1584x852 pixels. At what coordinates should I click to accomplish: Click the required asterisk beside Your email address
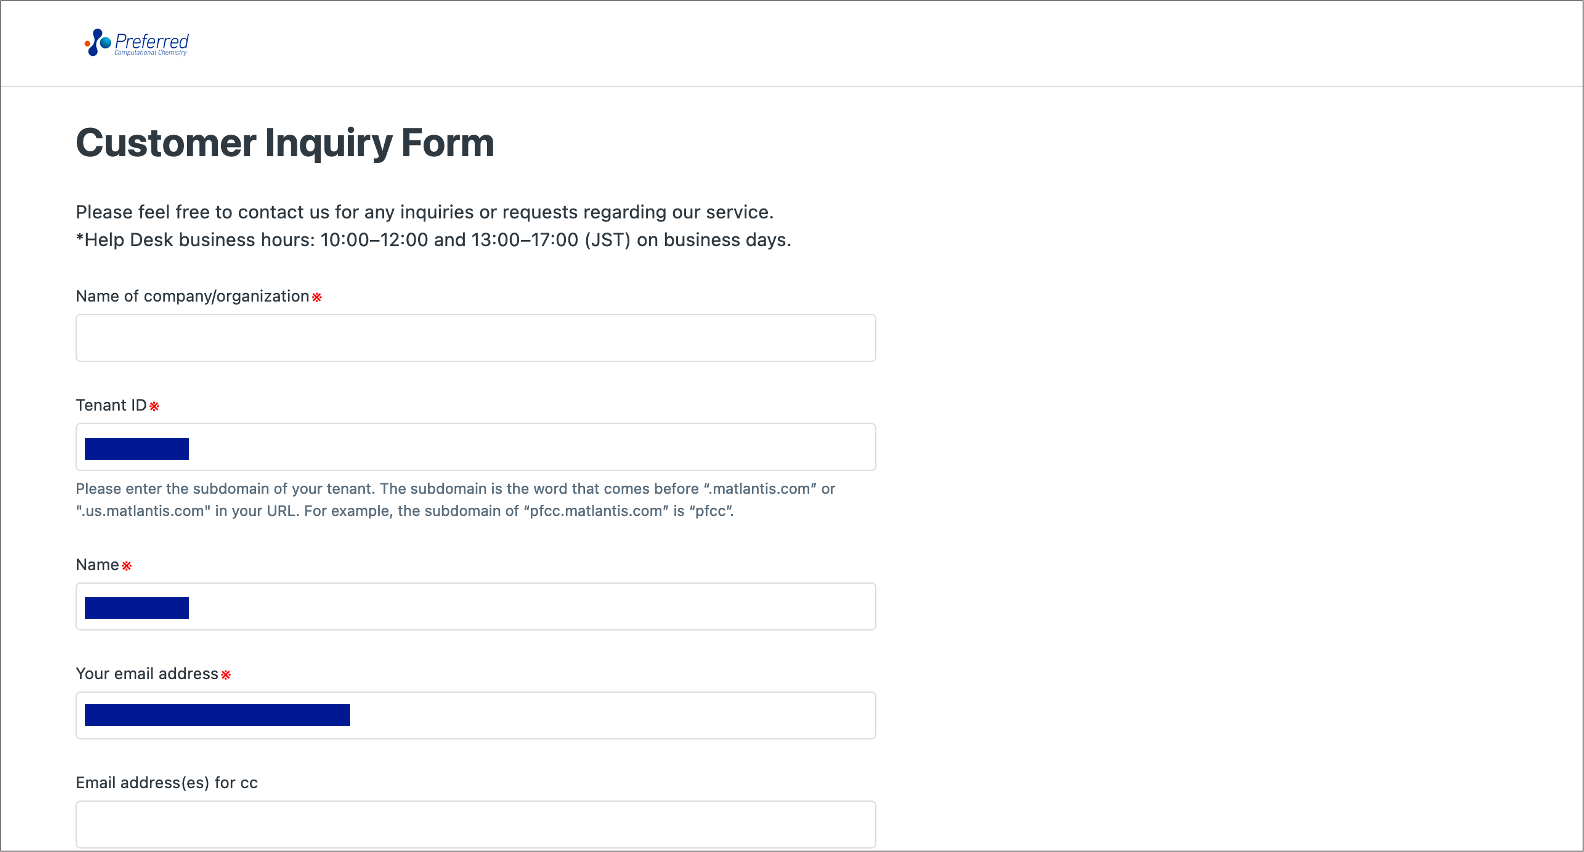pyautogui.click(x=226, y=675)
